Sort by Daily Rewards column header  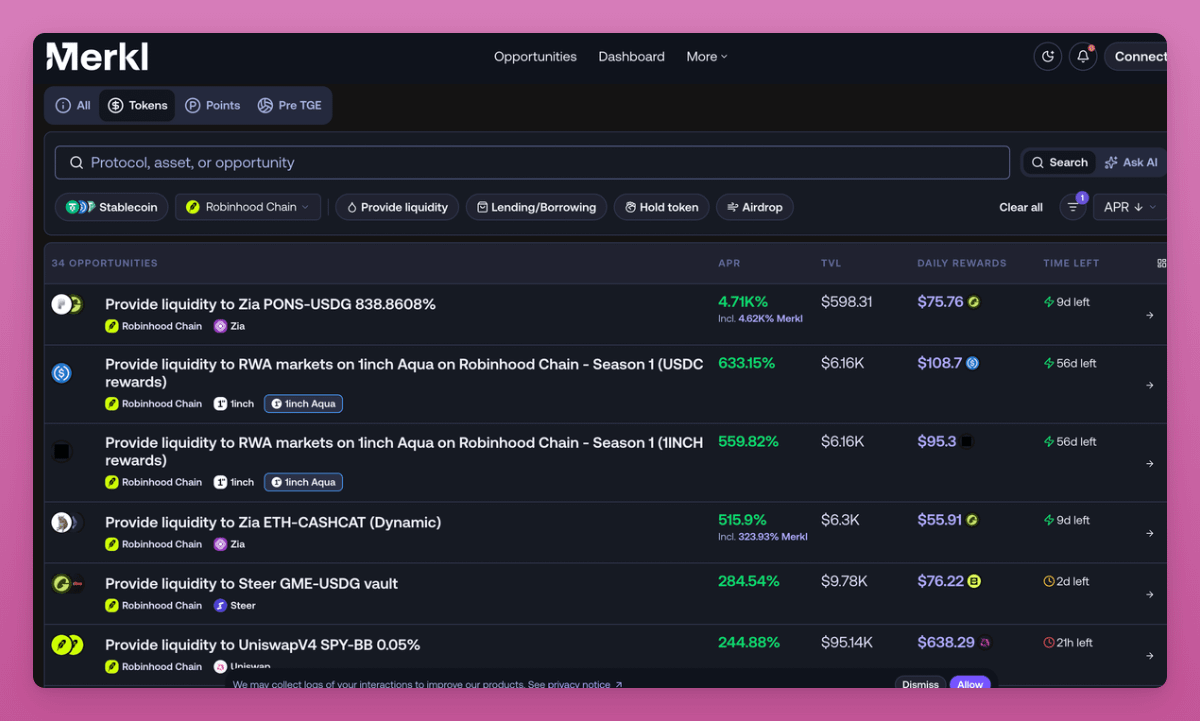[x=962, y=263]
